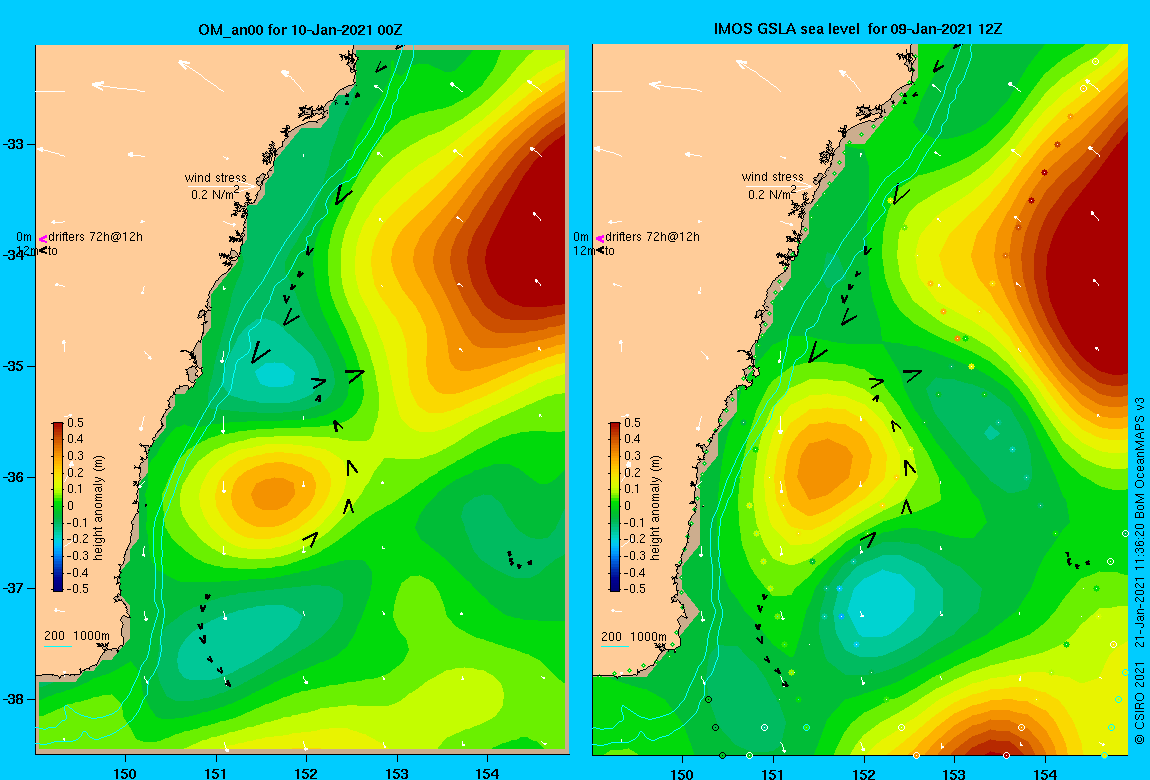Click the cyan cold eddy near -37 in right map
The image size is (1150, 780).
pyautogui.click(x=882, y=605)
